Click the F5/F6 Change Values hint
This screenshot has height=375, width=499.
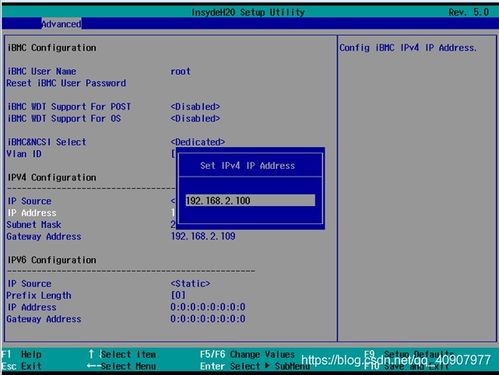coord(247,354)
